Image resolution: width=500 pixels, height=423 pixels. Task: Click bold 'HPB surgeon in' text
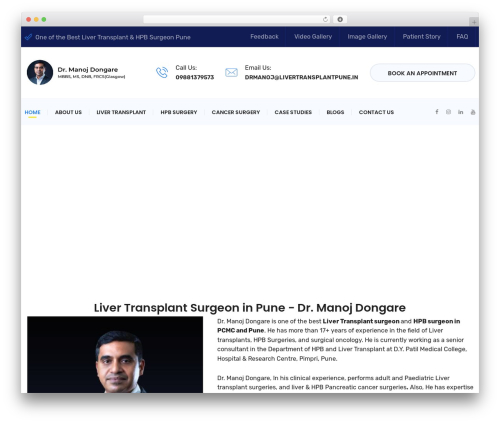(437, 321)
